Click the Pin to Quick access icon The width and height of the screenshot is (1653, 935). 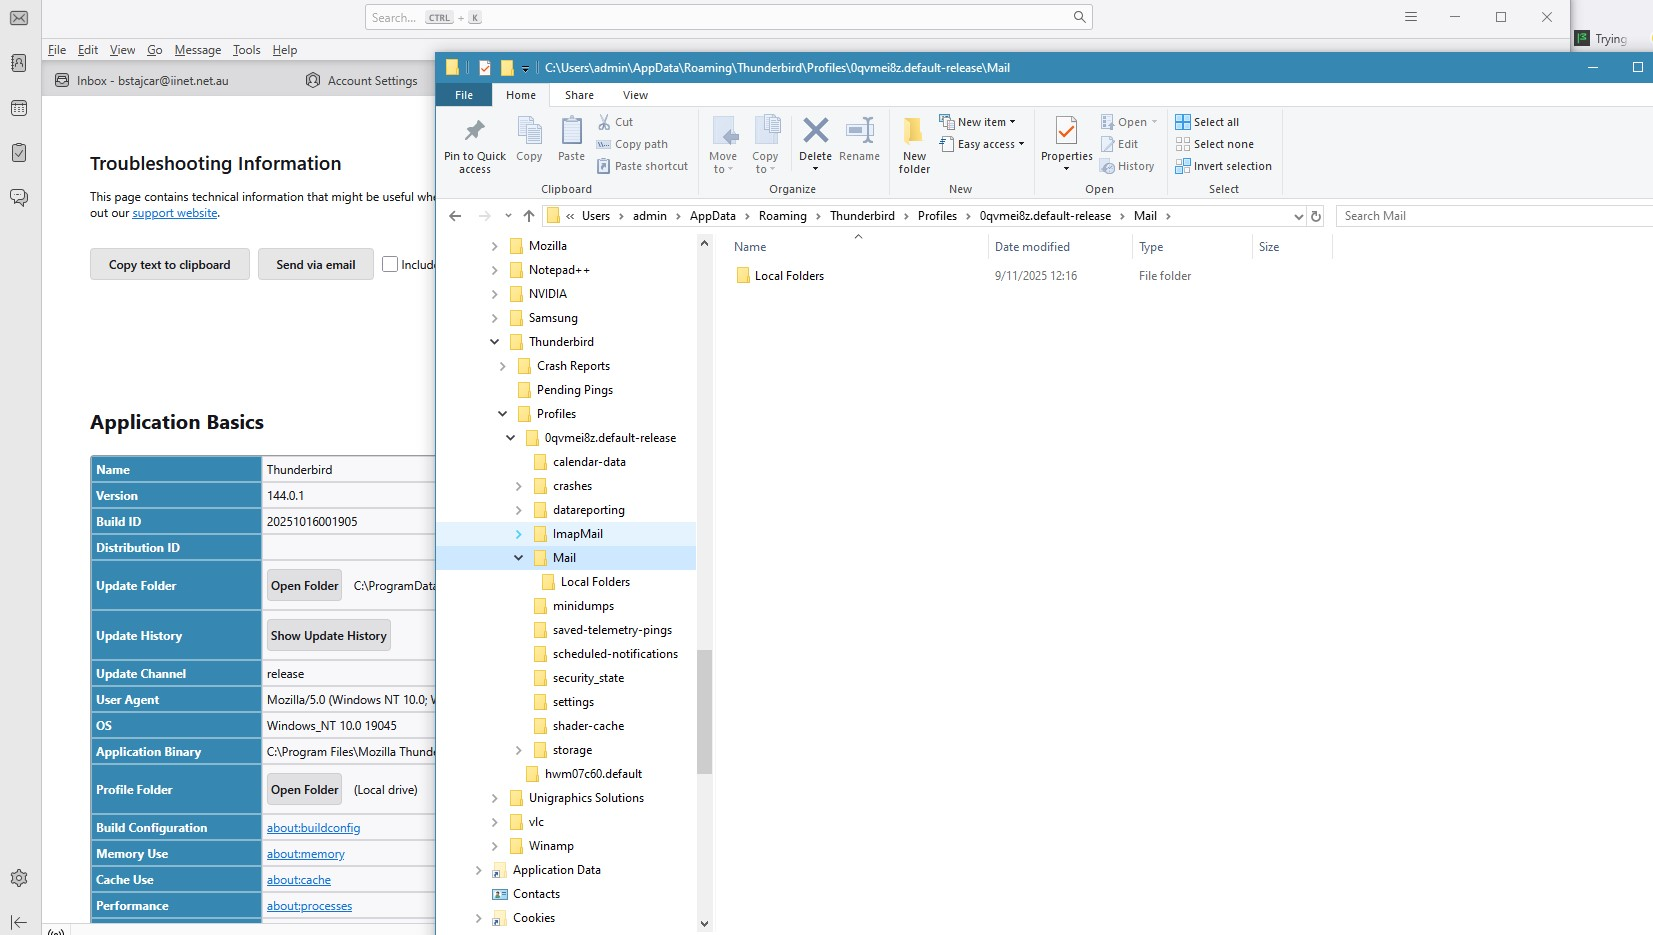pyautogui.click(x=475, y=132)
